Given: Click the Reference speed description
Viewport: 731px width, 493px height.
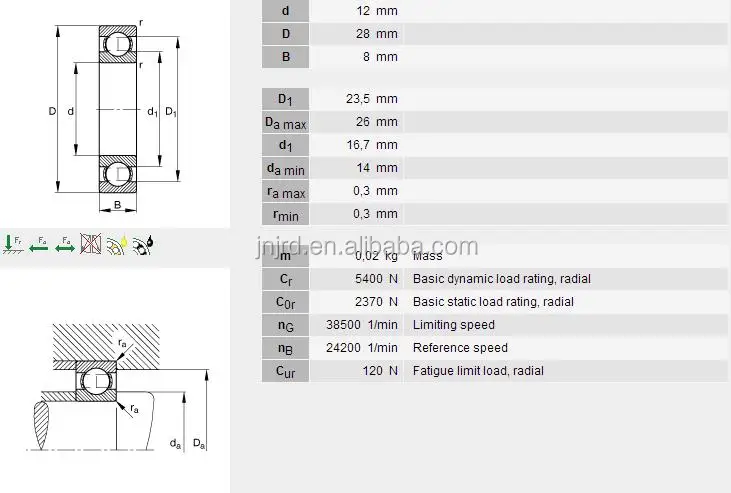Looking at the screenshot, I should tap(460, 348).
